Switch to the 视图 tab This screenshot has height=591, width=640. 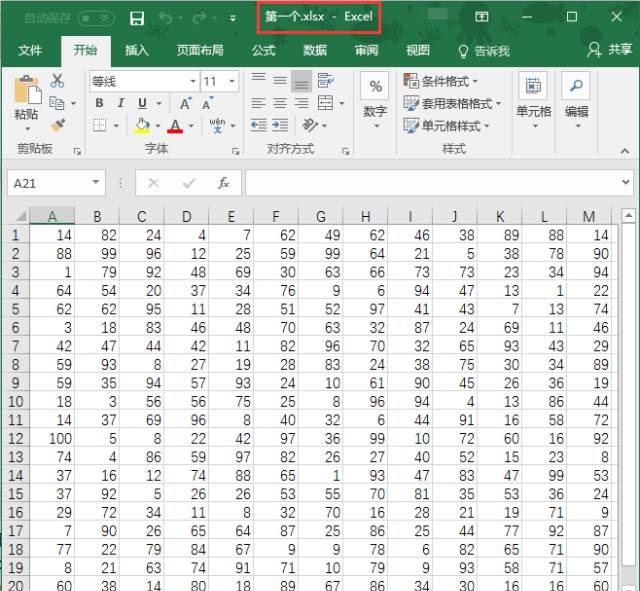418,50
